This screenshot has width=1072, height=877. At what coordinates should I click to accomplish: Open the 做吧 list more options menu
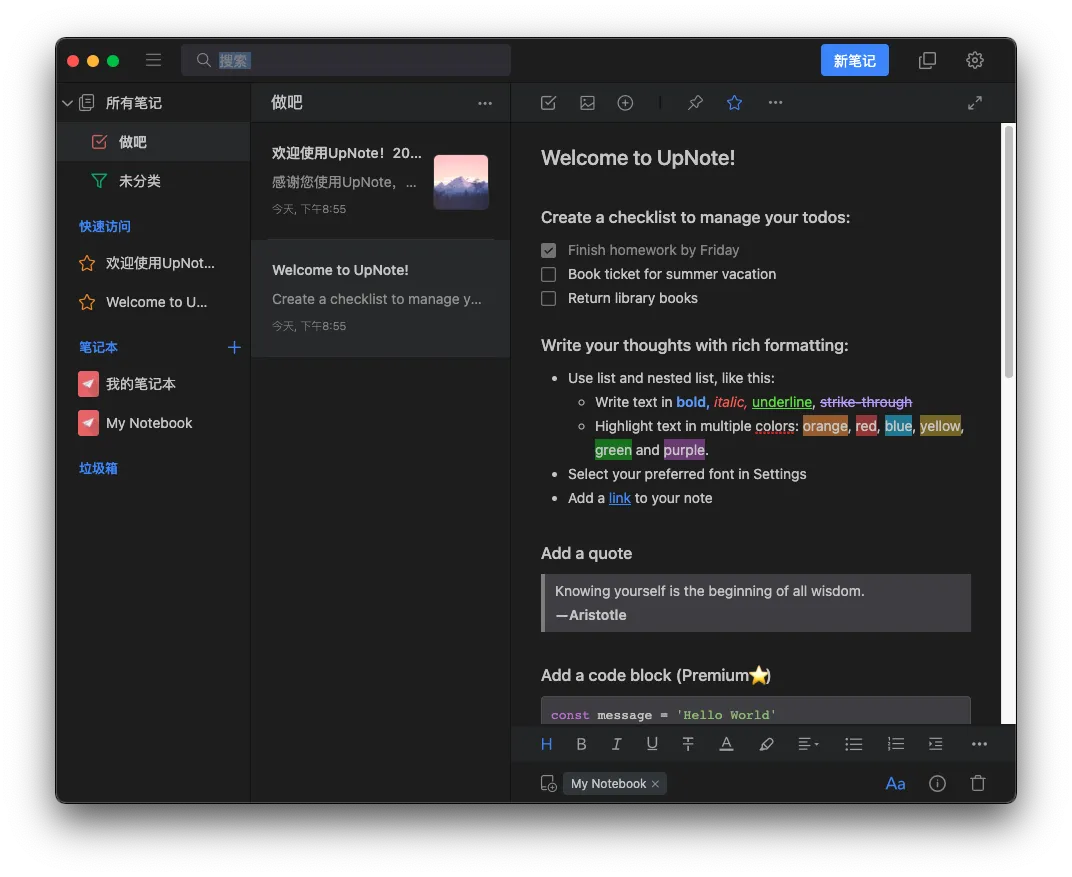pos(485,103)
